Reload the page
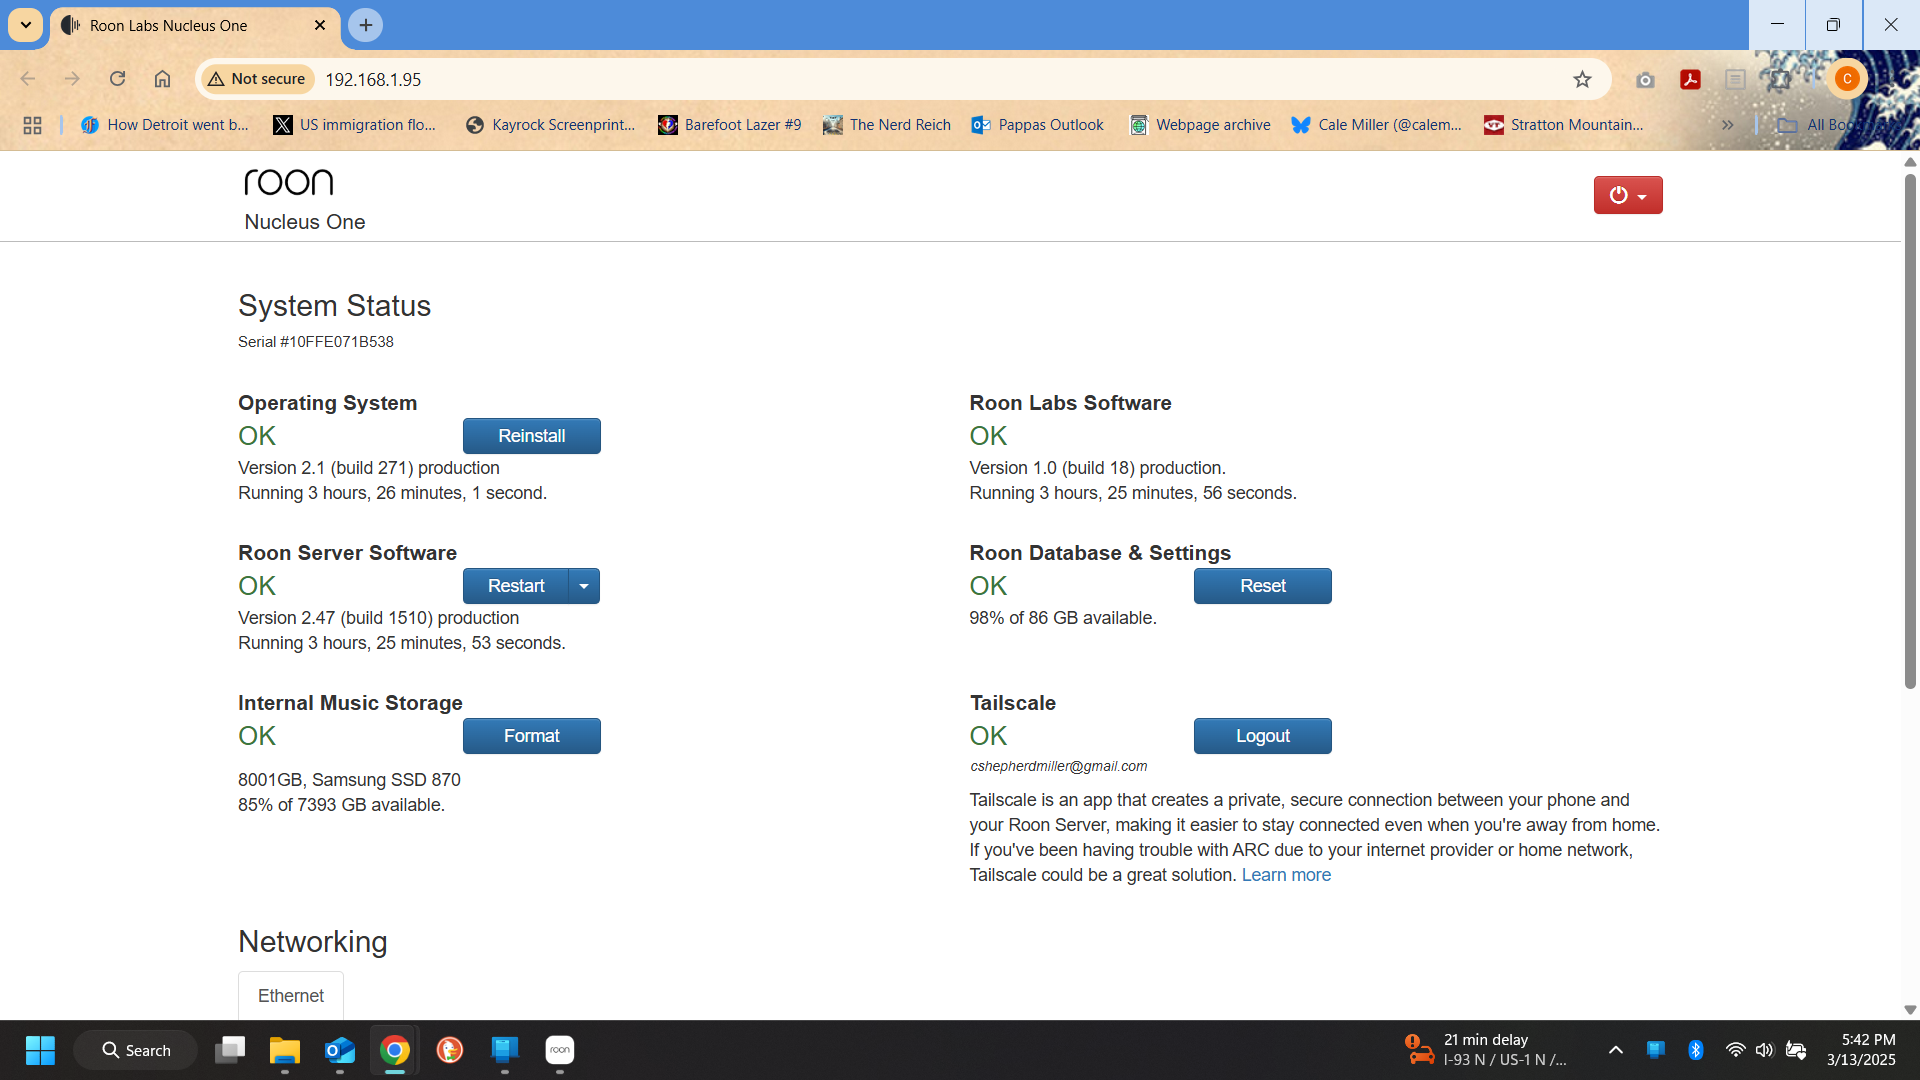 tap(118, 79)
